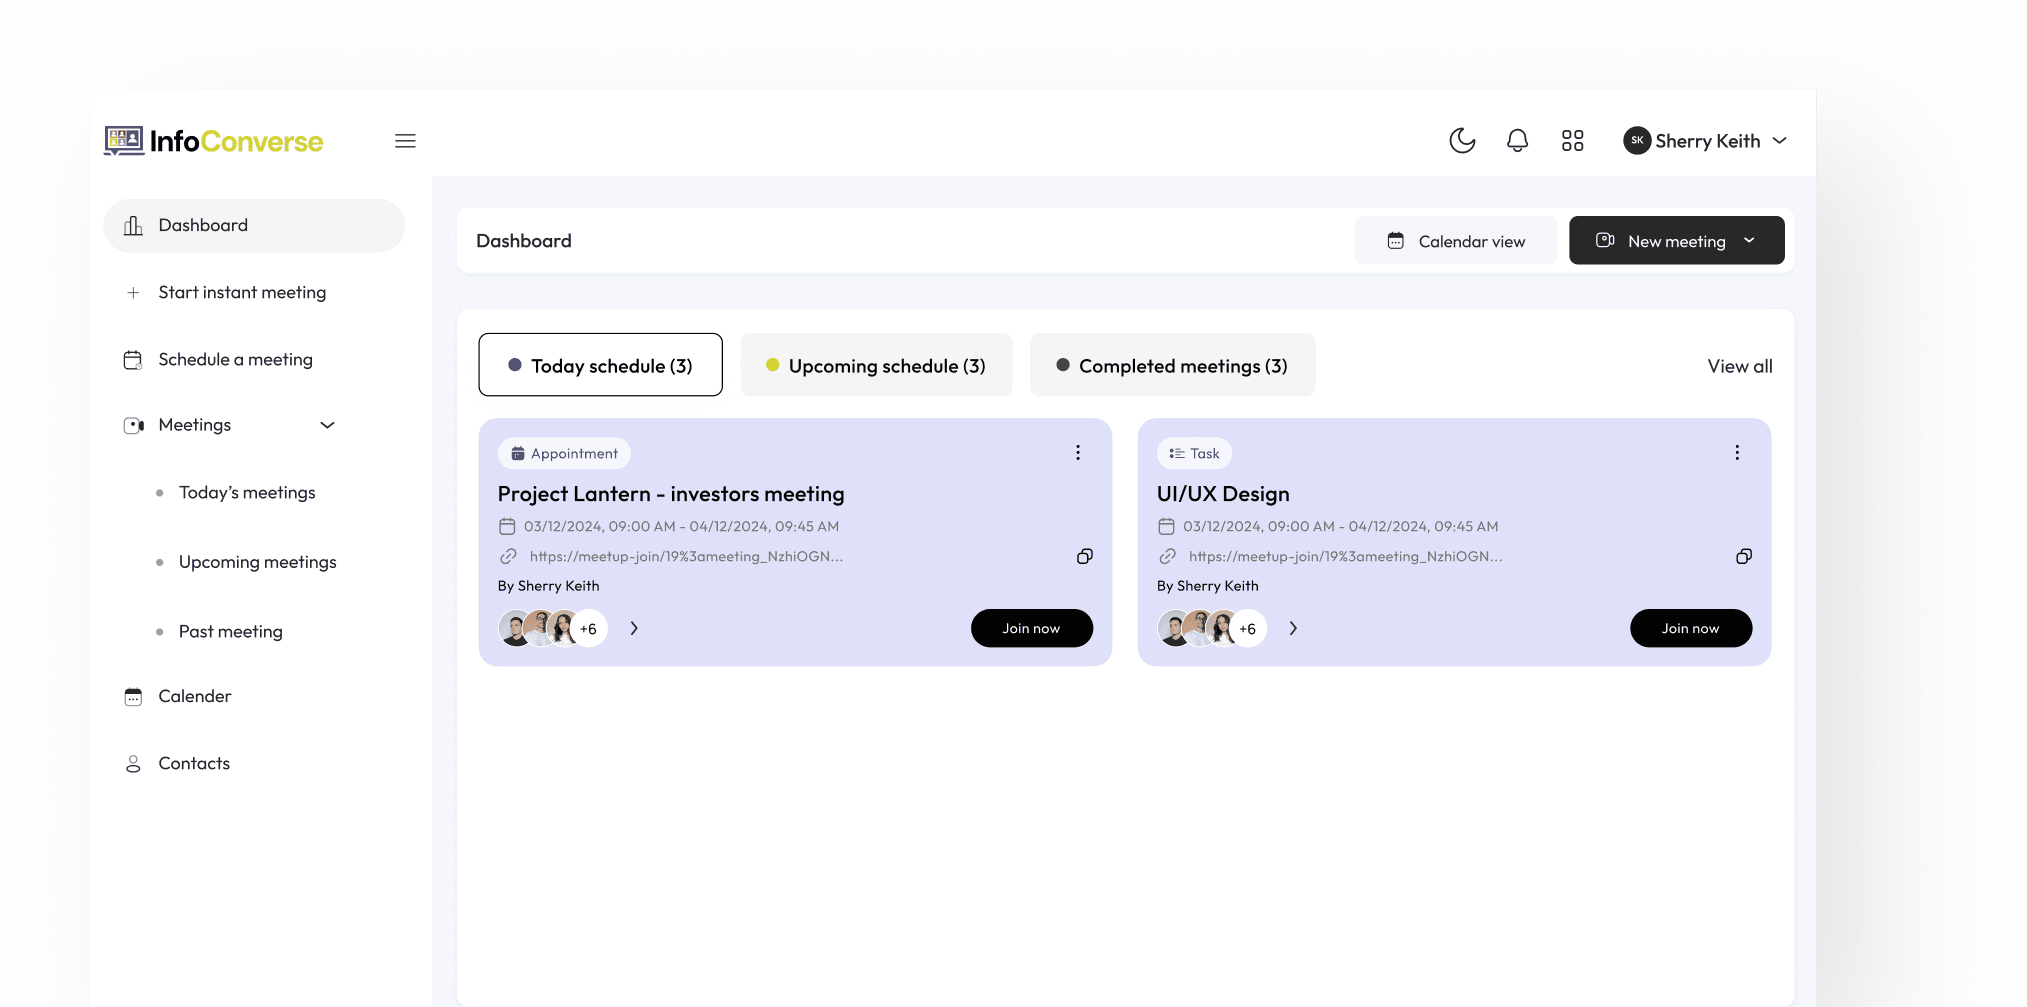
Task: Open Past meeting
Action: [x=230, y=632]
